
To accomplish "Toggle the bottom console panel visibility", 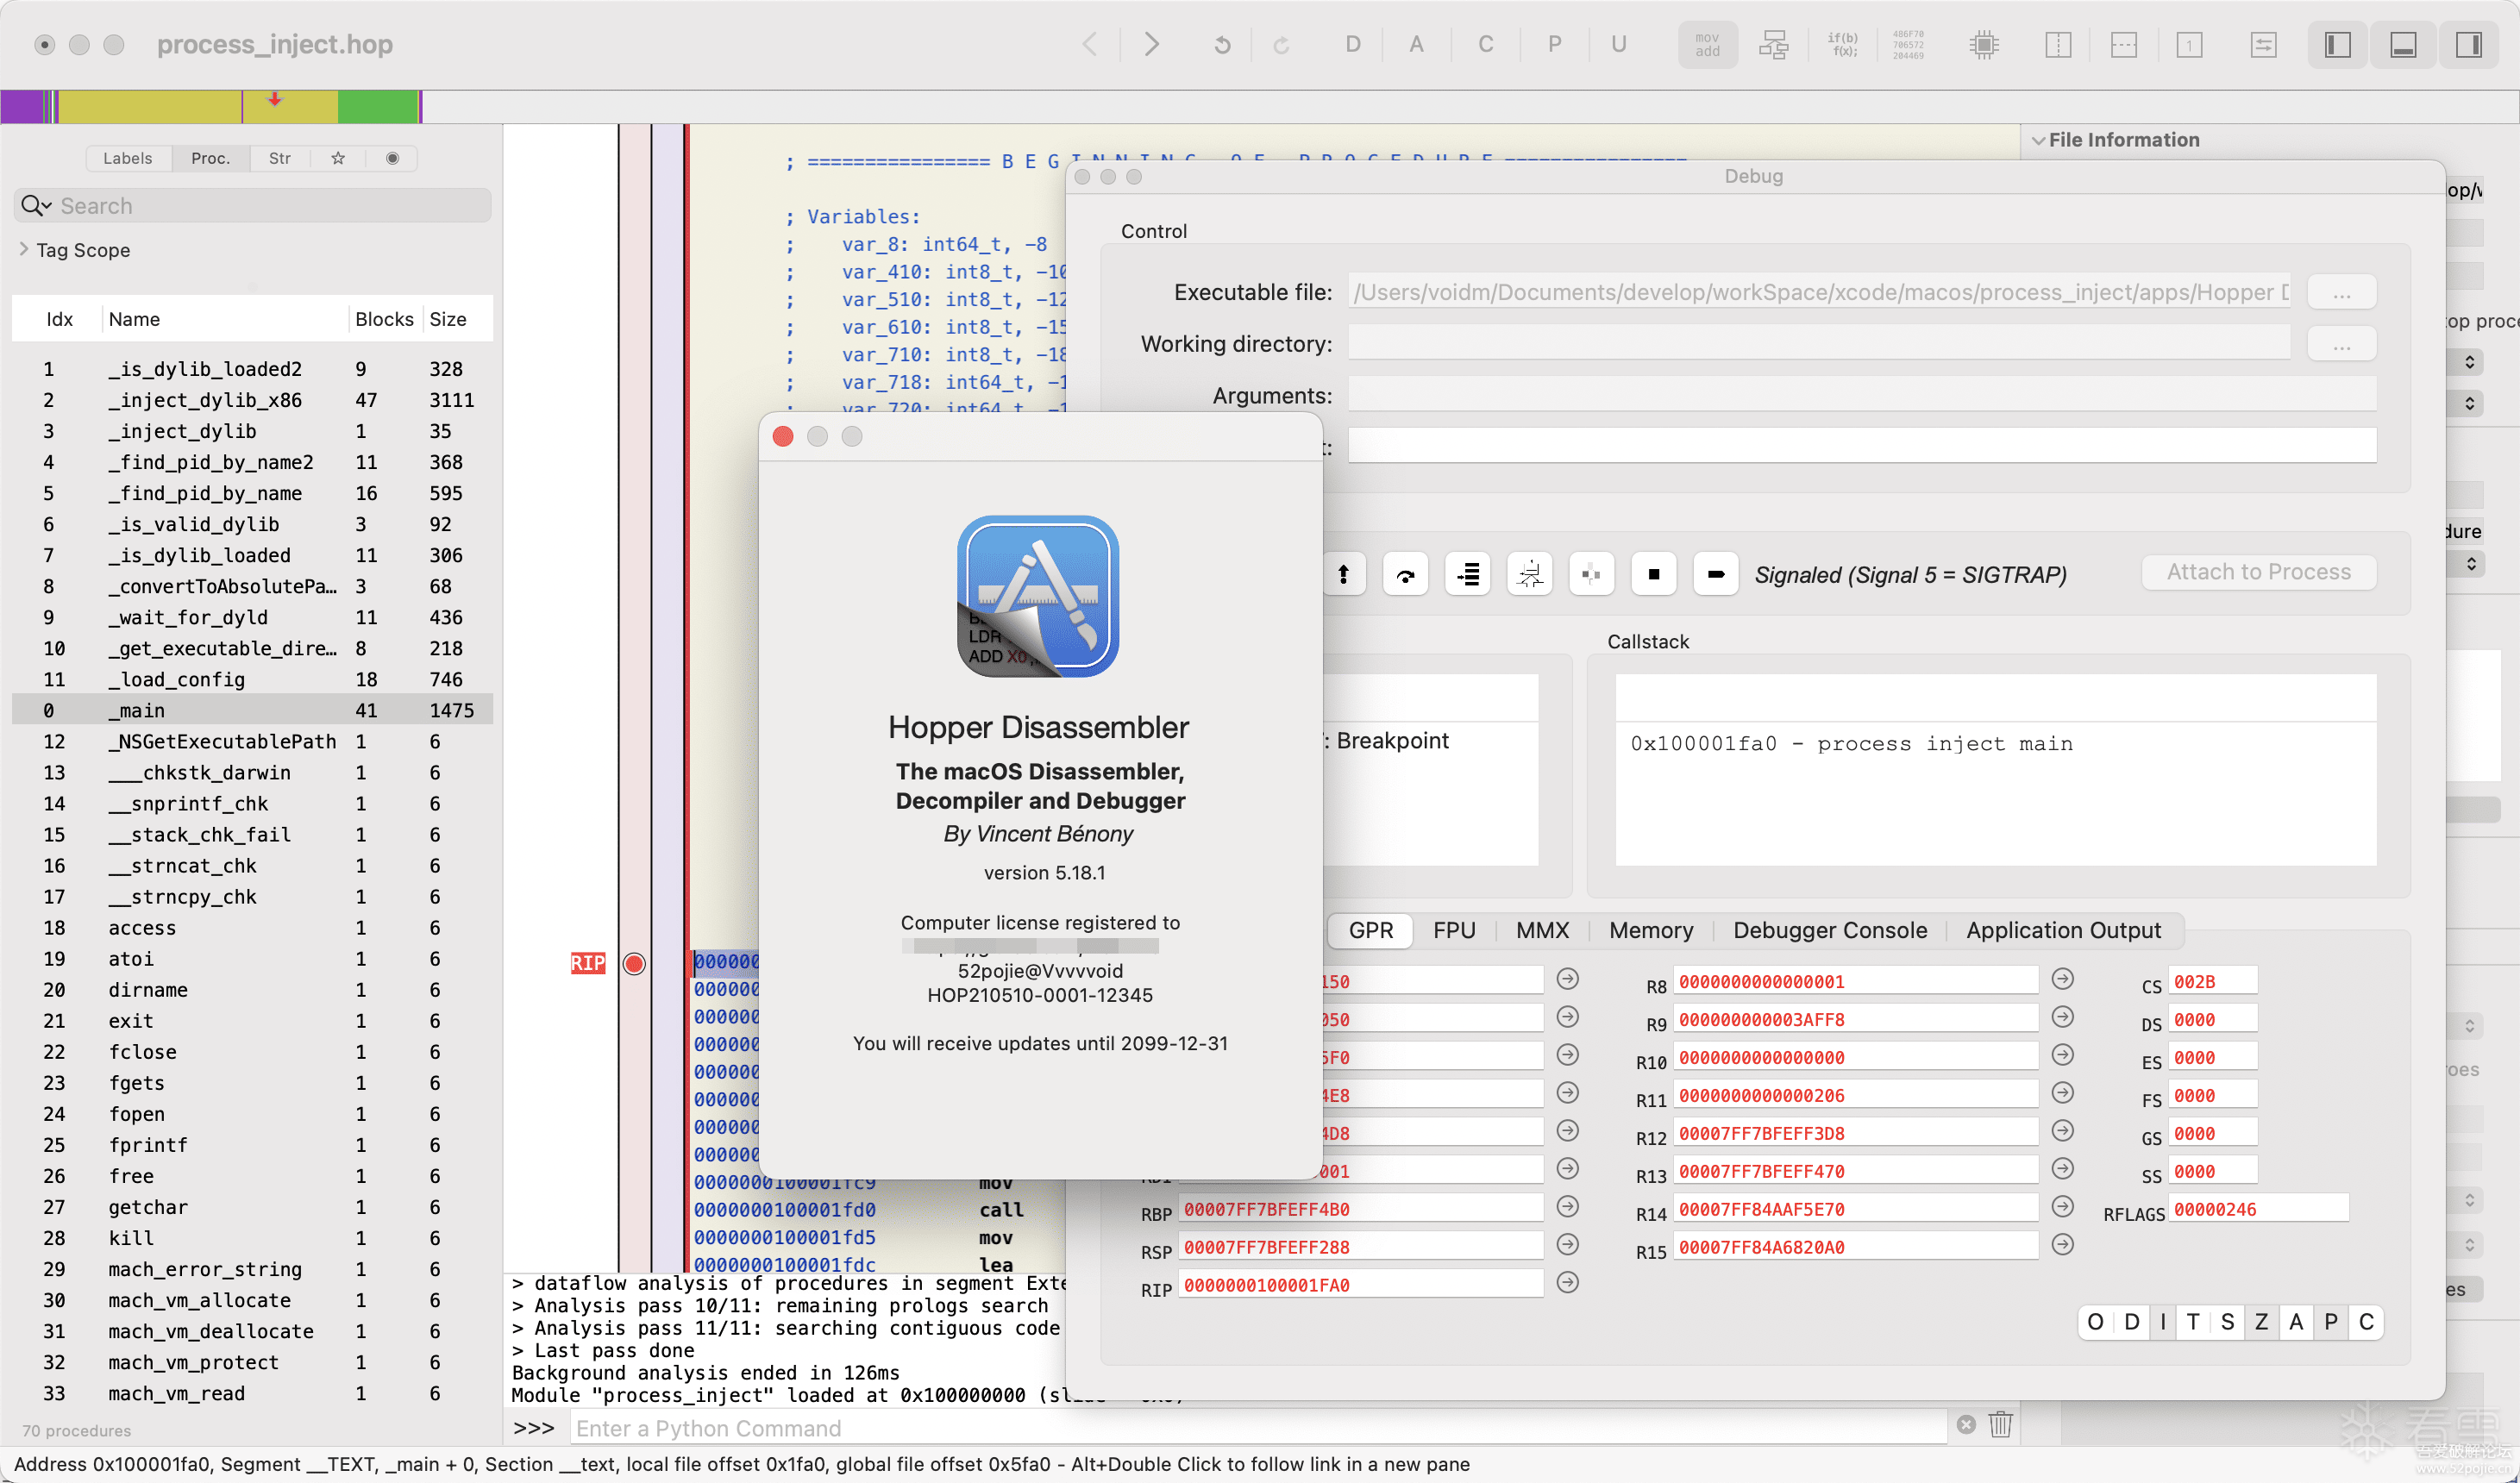I will coord(2404,45).
